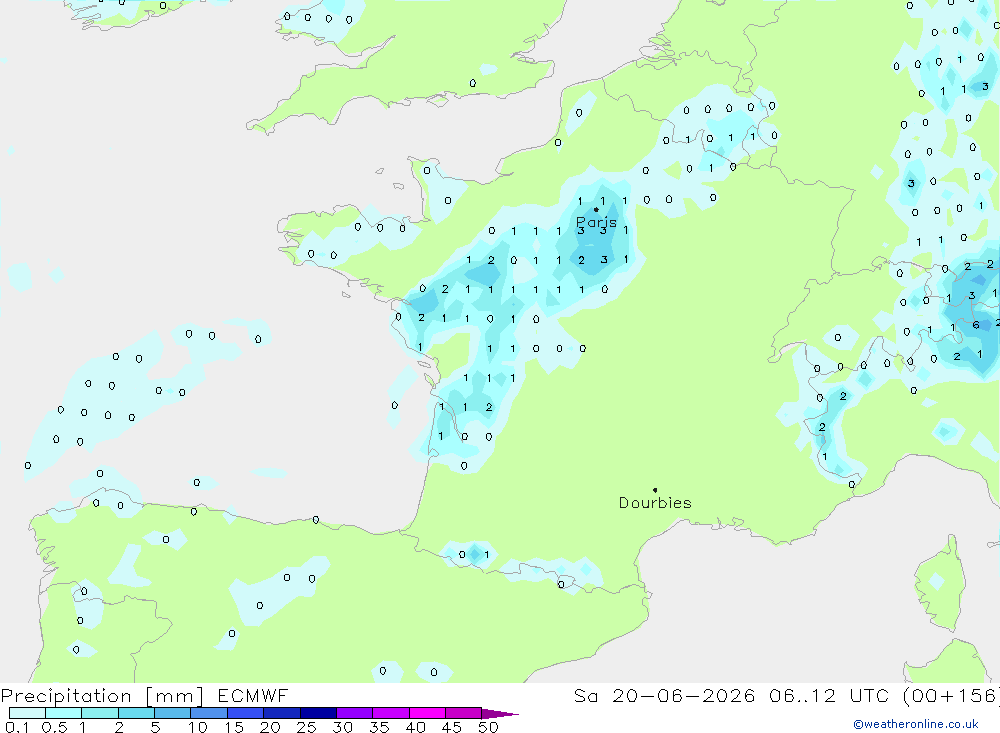Click the '(00+156)' forecast offset text
Image resolution: width=1000 pixels, height=733 pixels.
click(950, 696)
